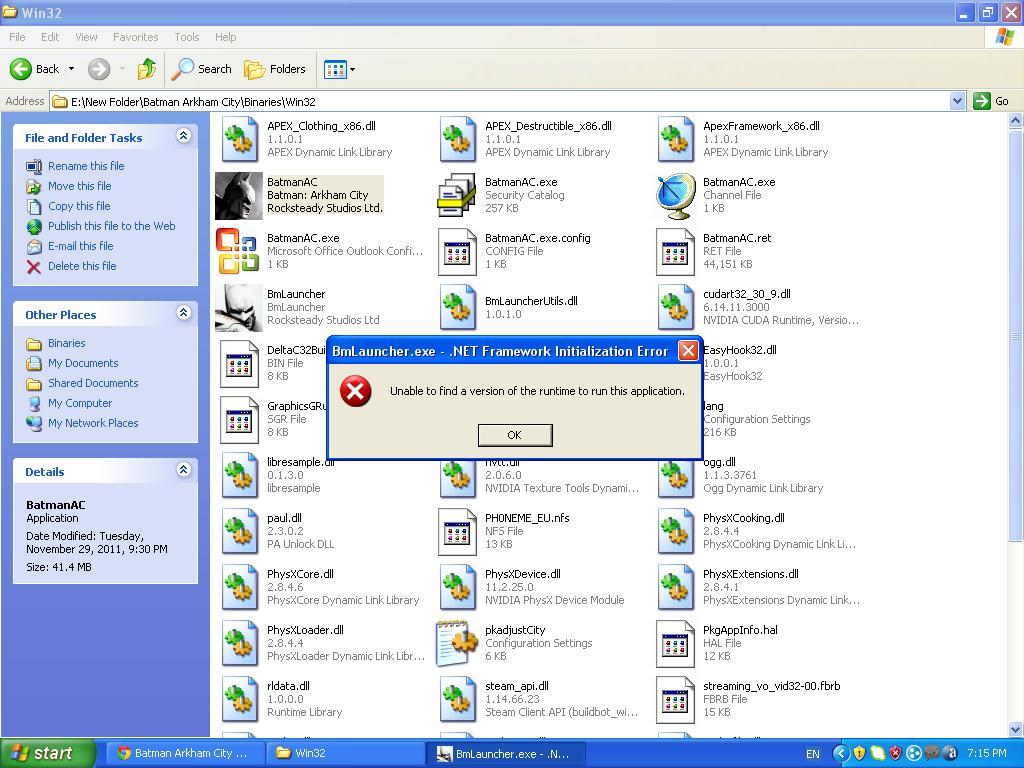This screenshot has width=1024, height=768.
Task: Open the File menu
Action: click(x=17, y=37)
